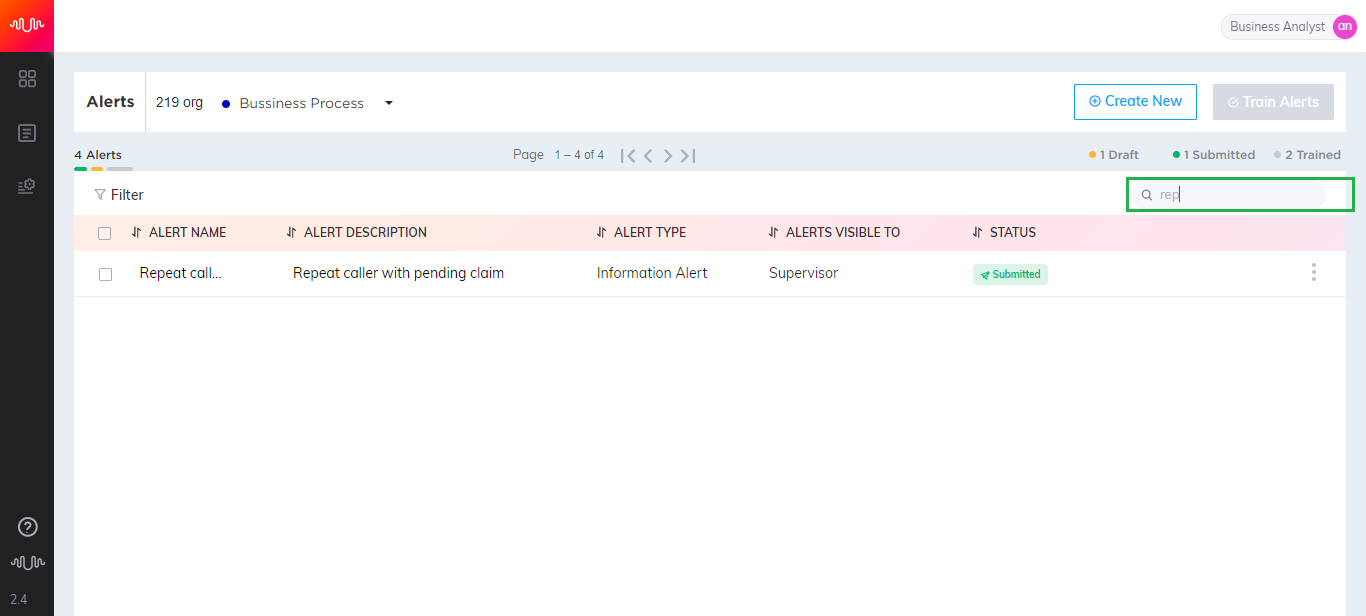Click the version number 2.4
1366x616 pixels.
click(x=19, y=599)
